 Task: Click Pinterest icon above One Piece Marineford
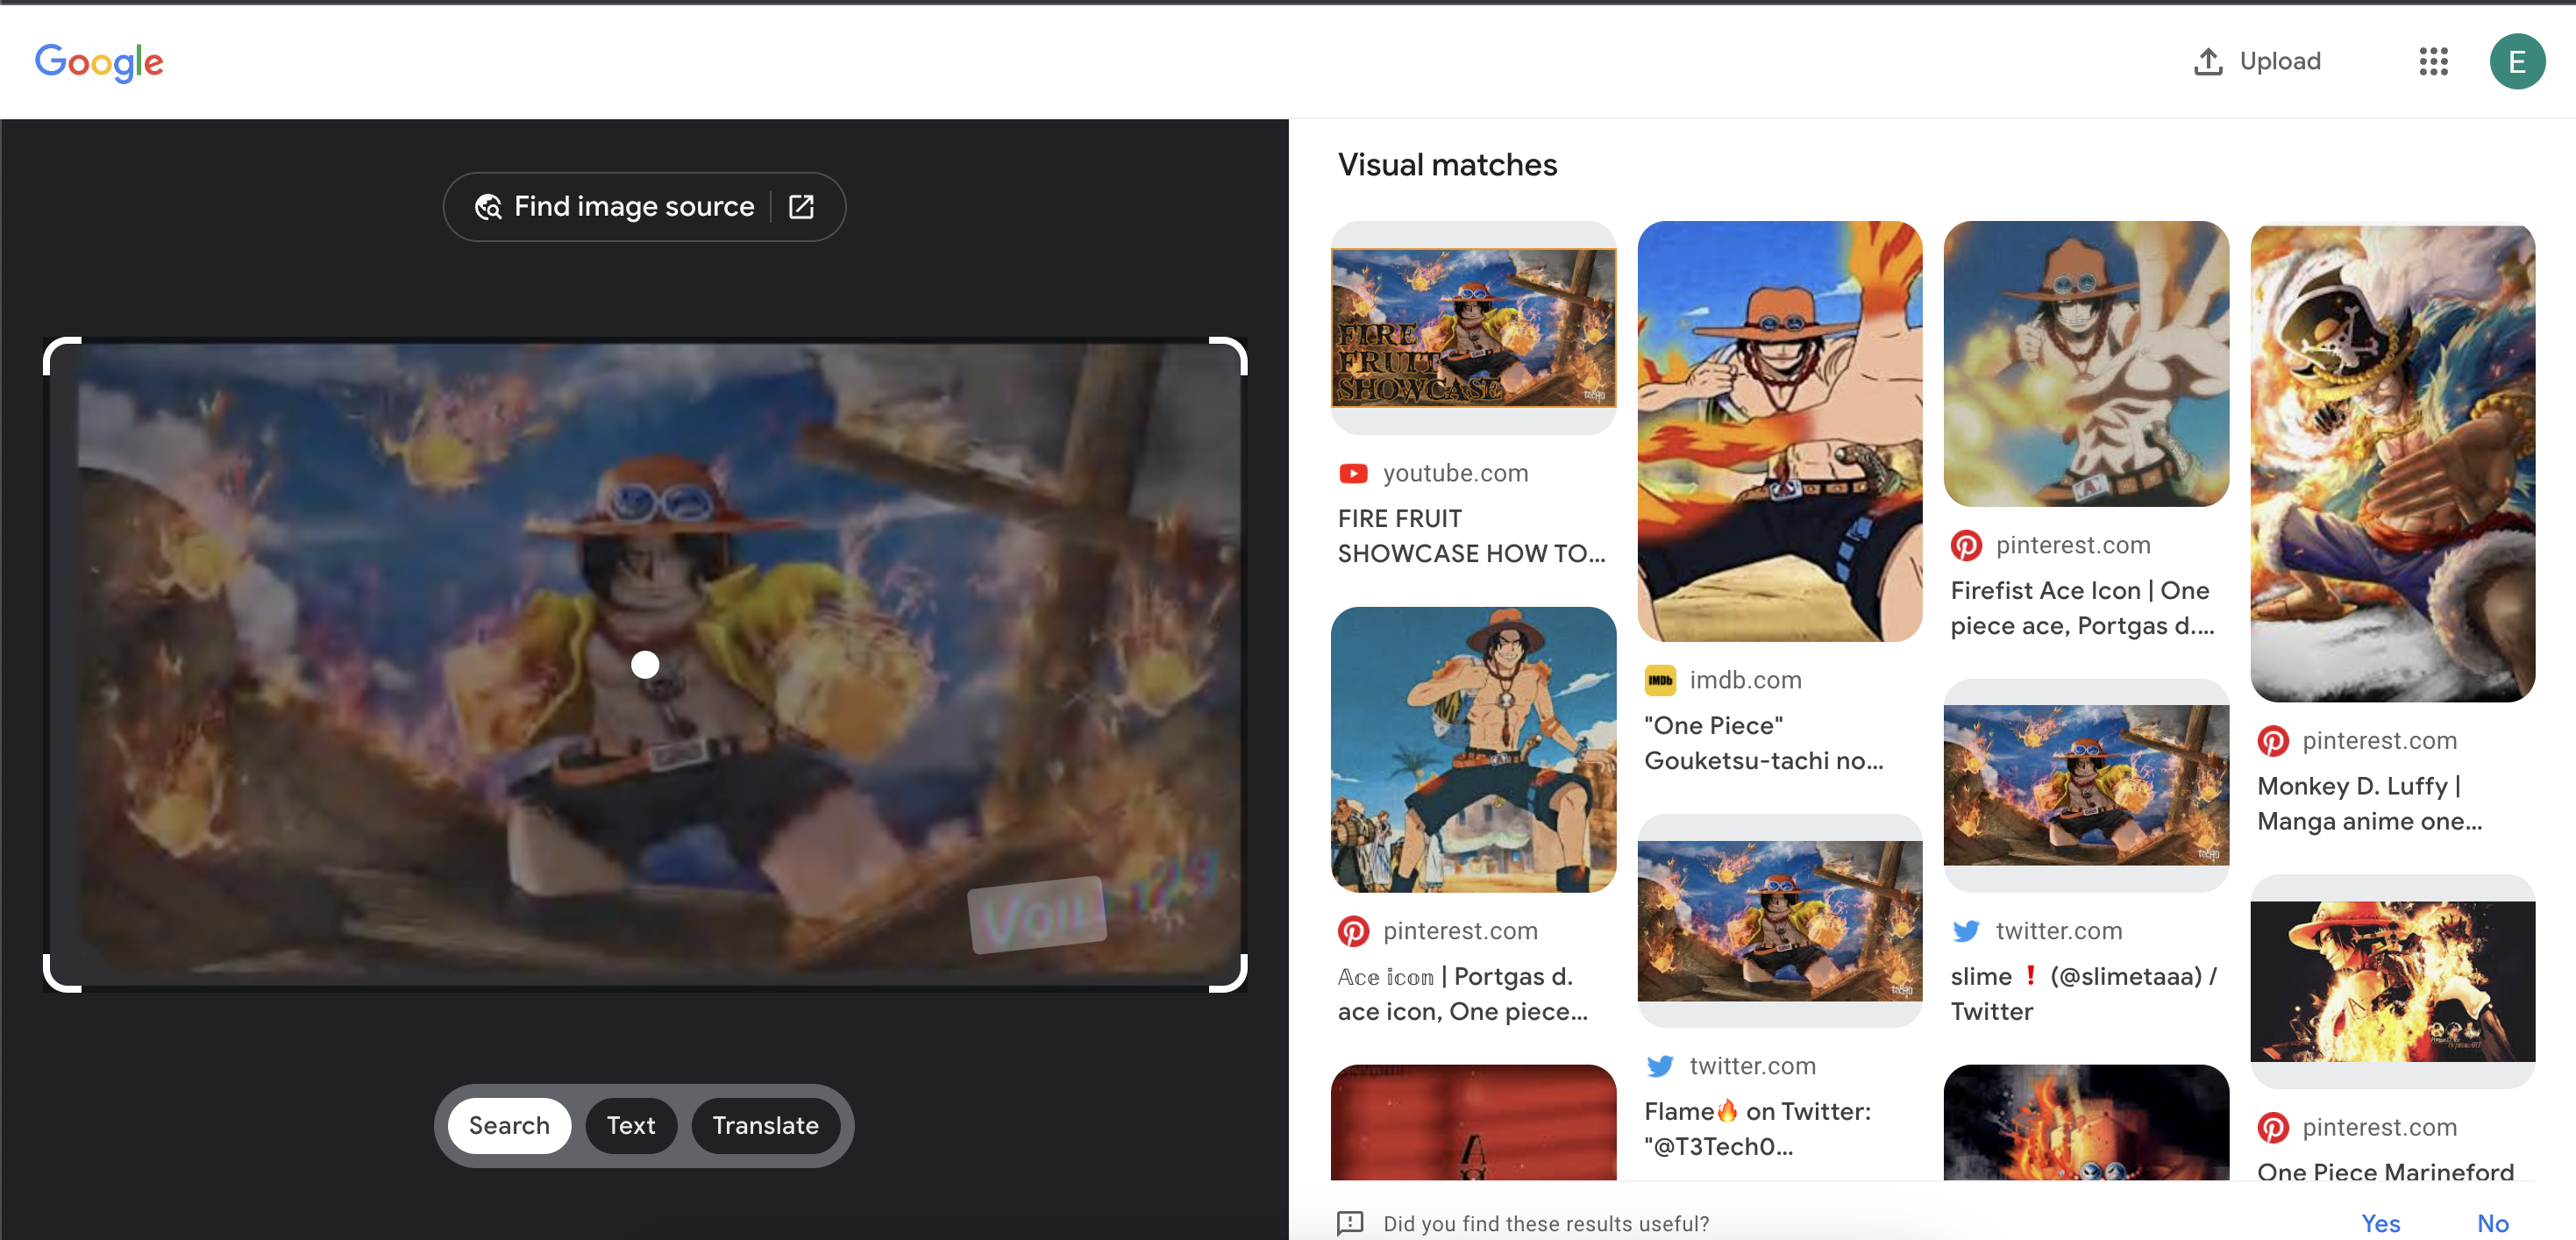[2273, 1127]
